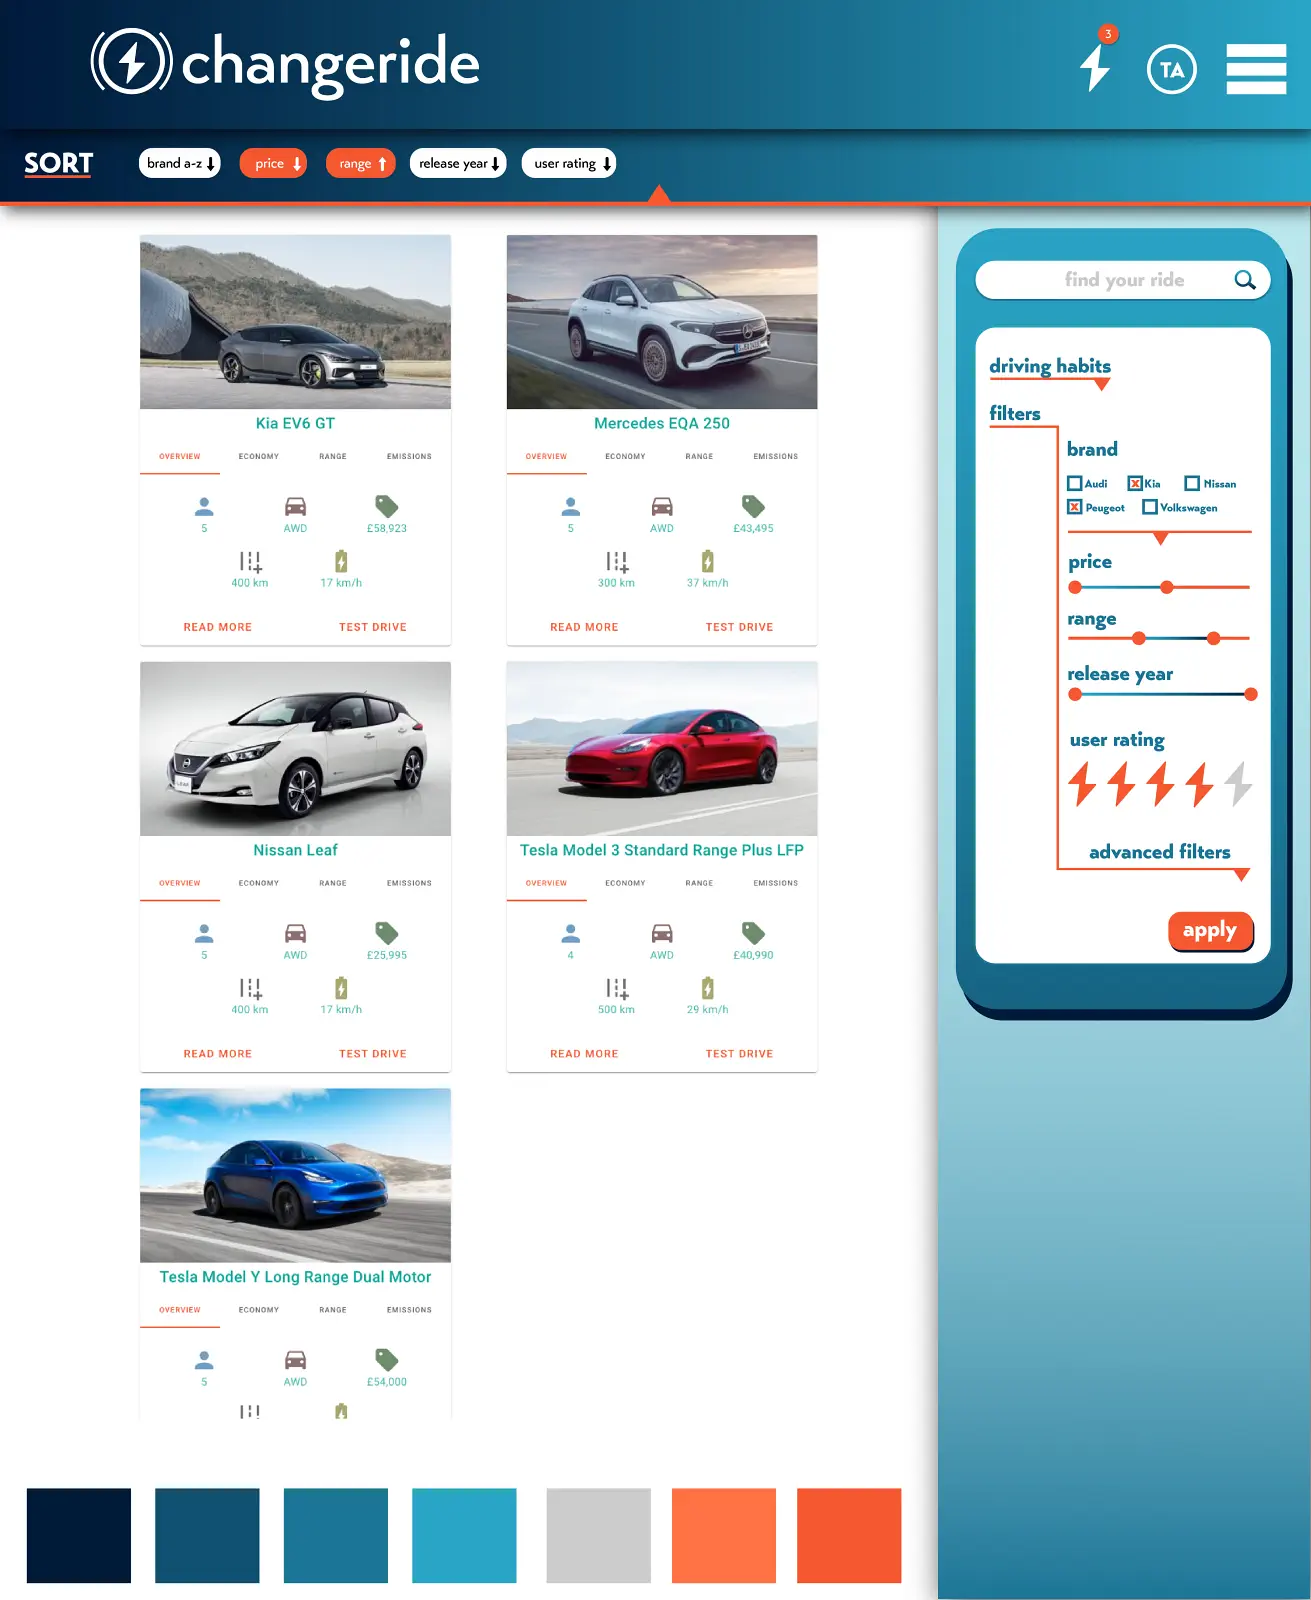Click the changeride logo icon
The image size is (1311, 1600).
[132, 62]
